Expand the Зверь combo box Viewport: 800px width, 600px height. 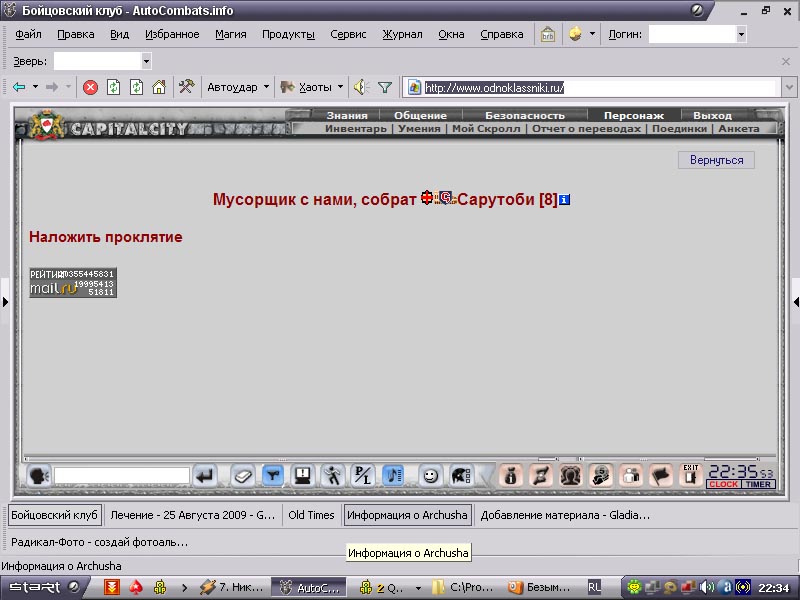point(146,62)
